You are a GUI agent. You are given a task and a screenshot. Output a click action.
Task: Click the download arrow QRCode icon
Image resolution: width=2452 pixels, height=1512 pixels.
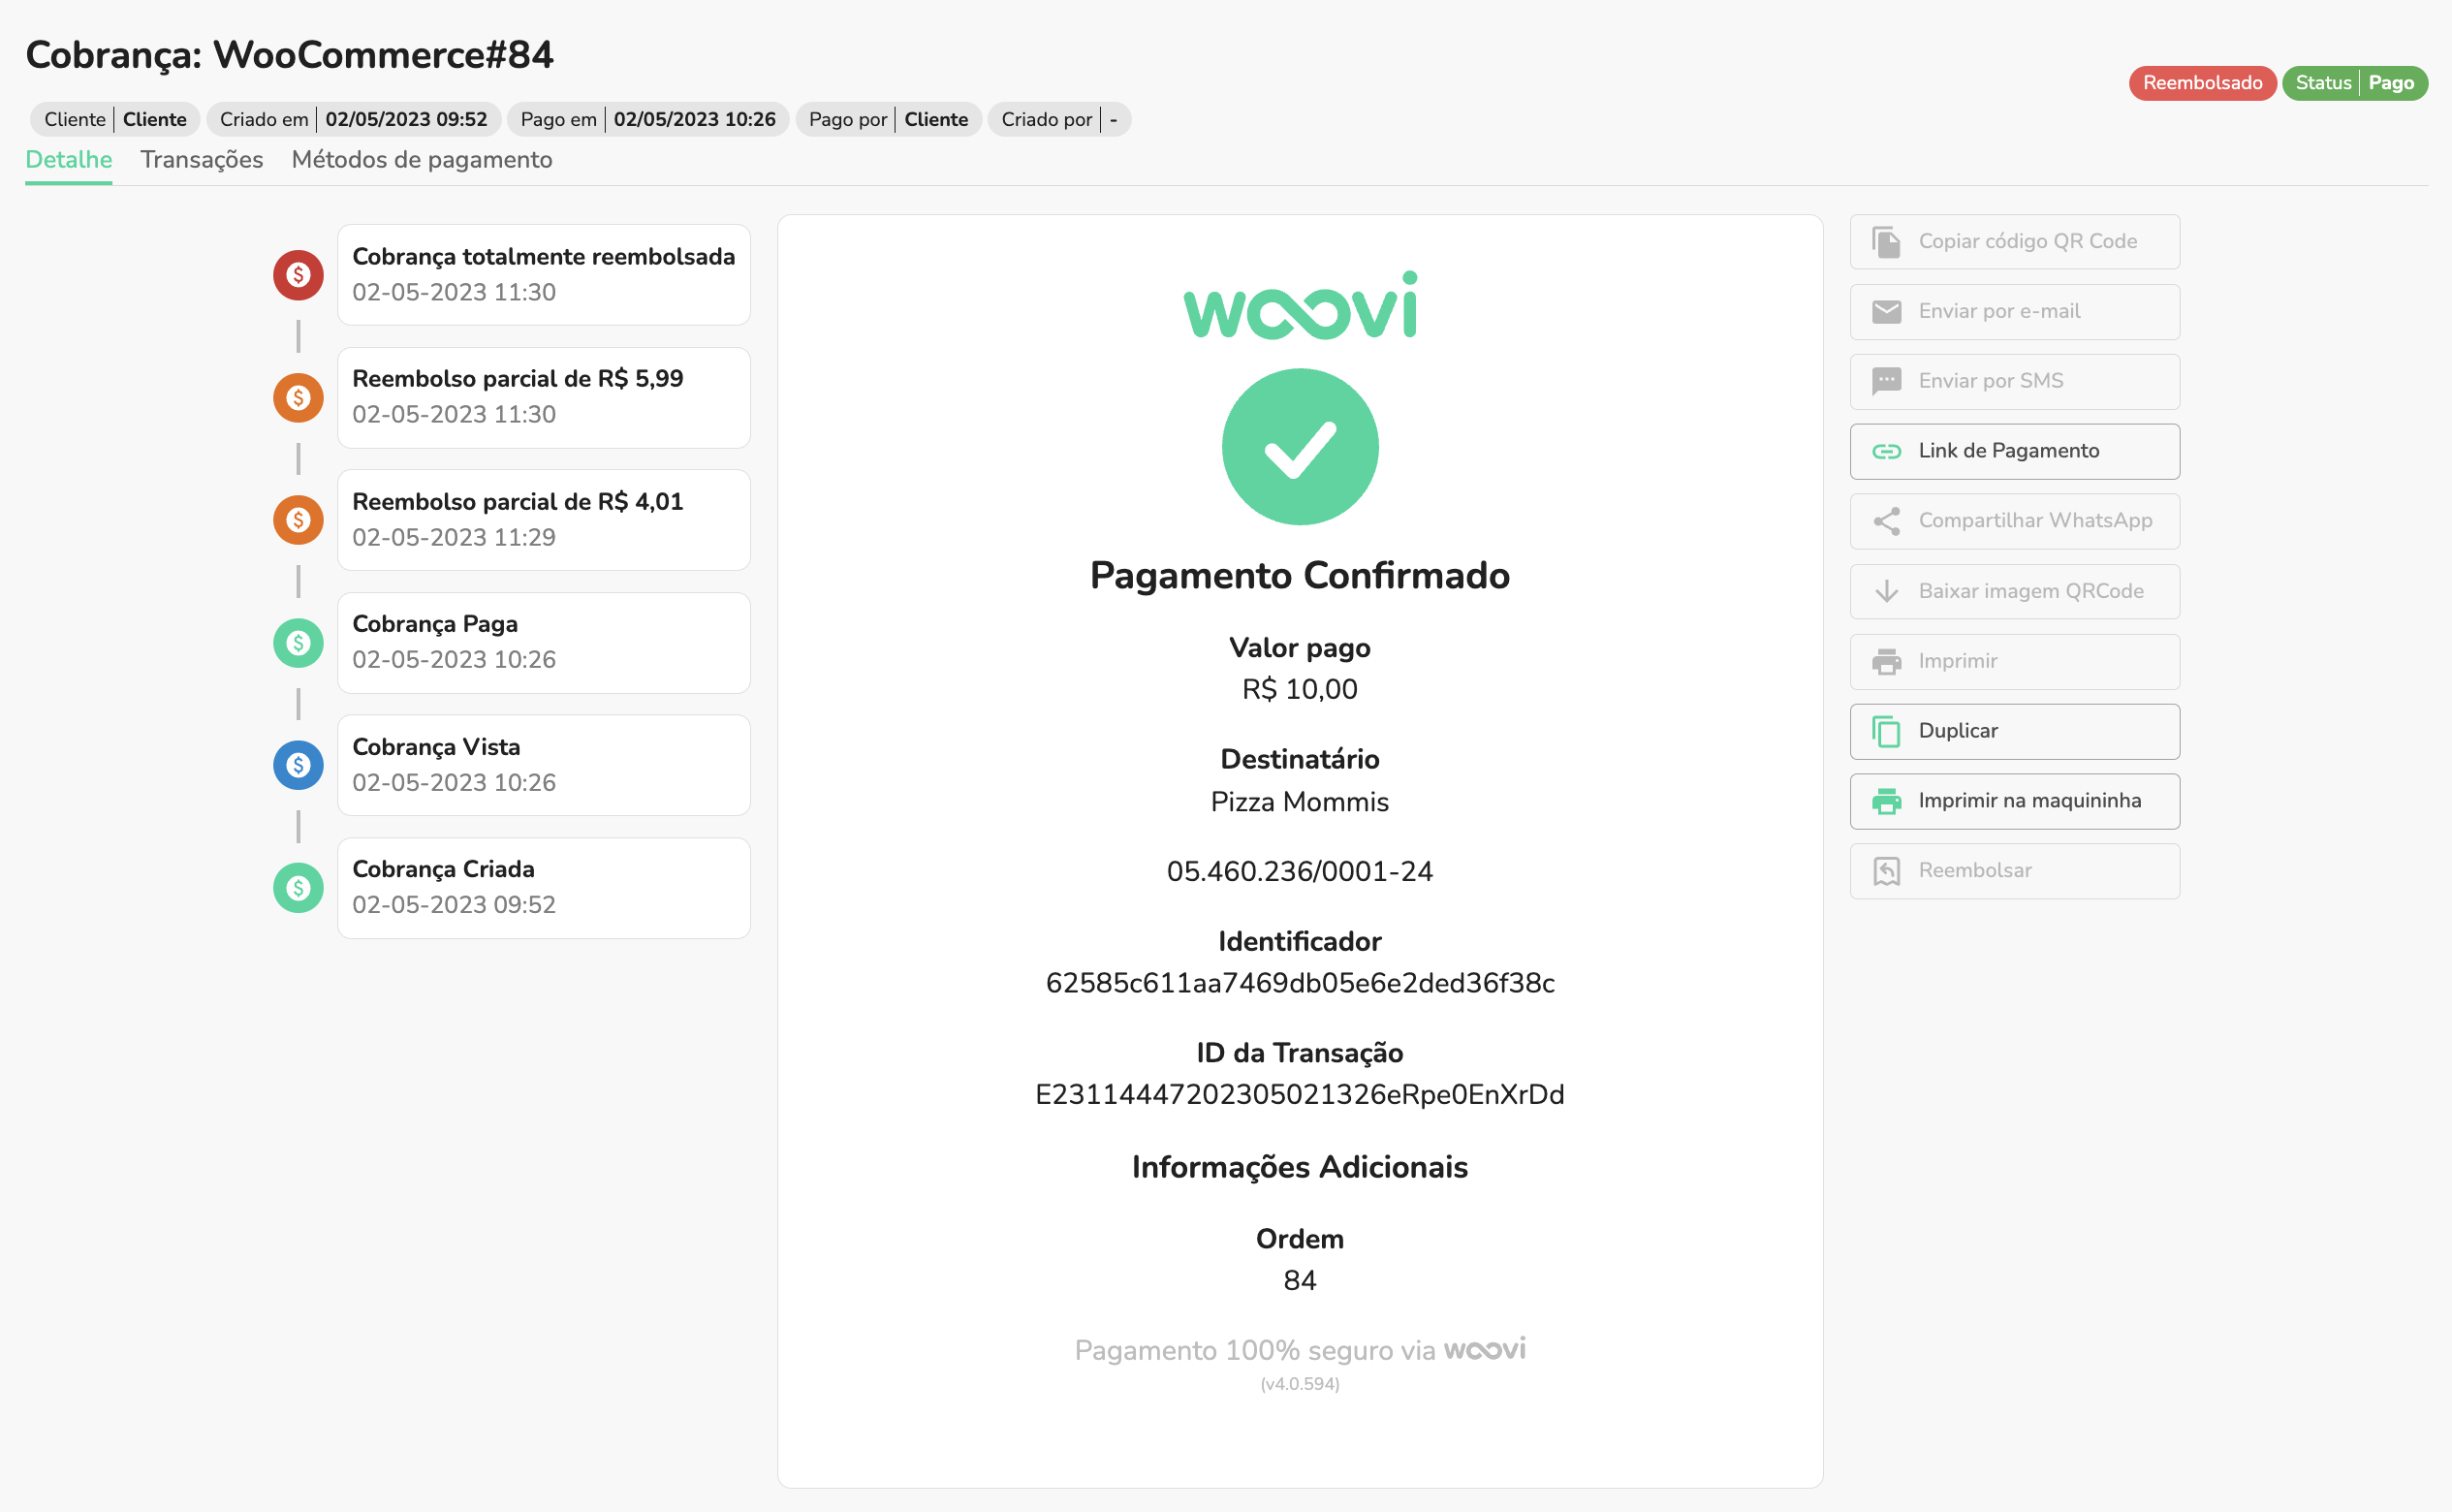(x=1886, y=591)
